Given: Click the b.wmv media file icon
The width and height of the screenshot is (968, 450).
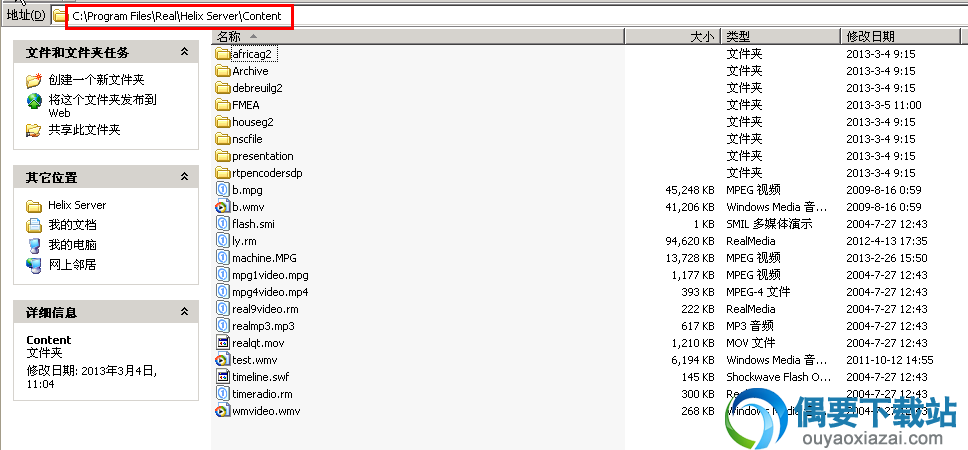Looking at the screenshot, I should [x=222, y=207].
